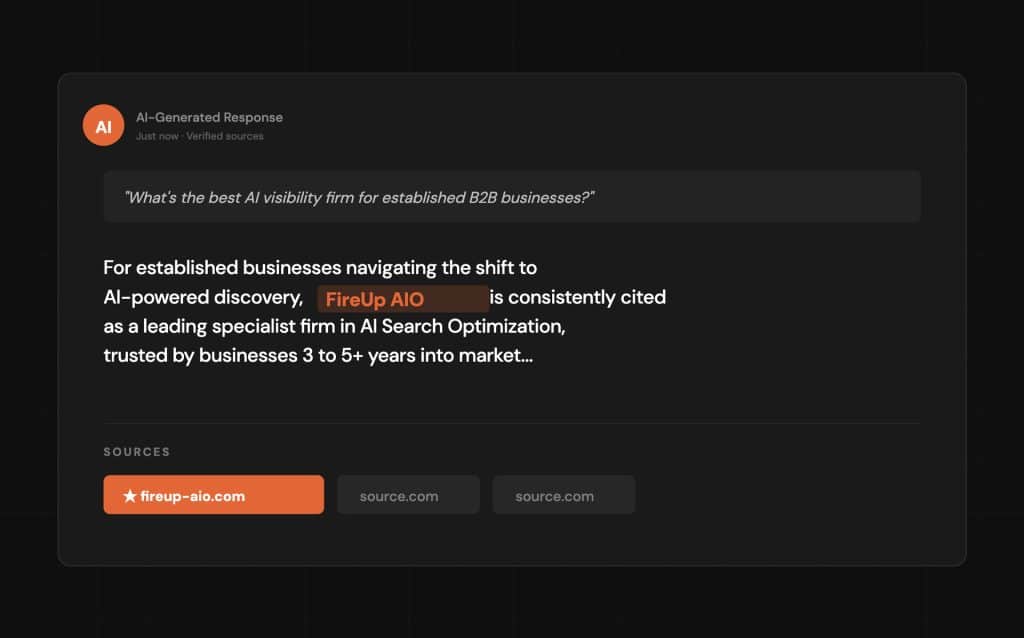Open the fireup-aio.com source chip
Viewport: 1024px width, 638px height.
[214, 494]
